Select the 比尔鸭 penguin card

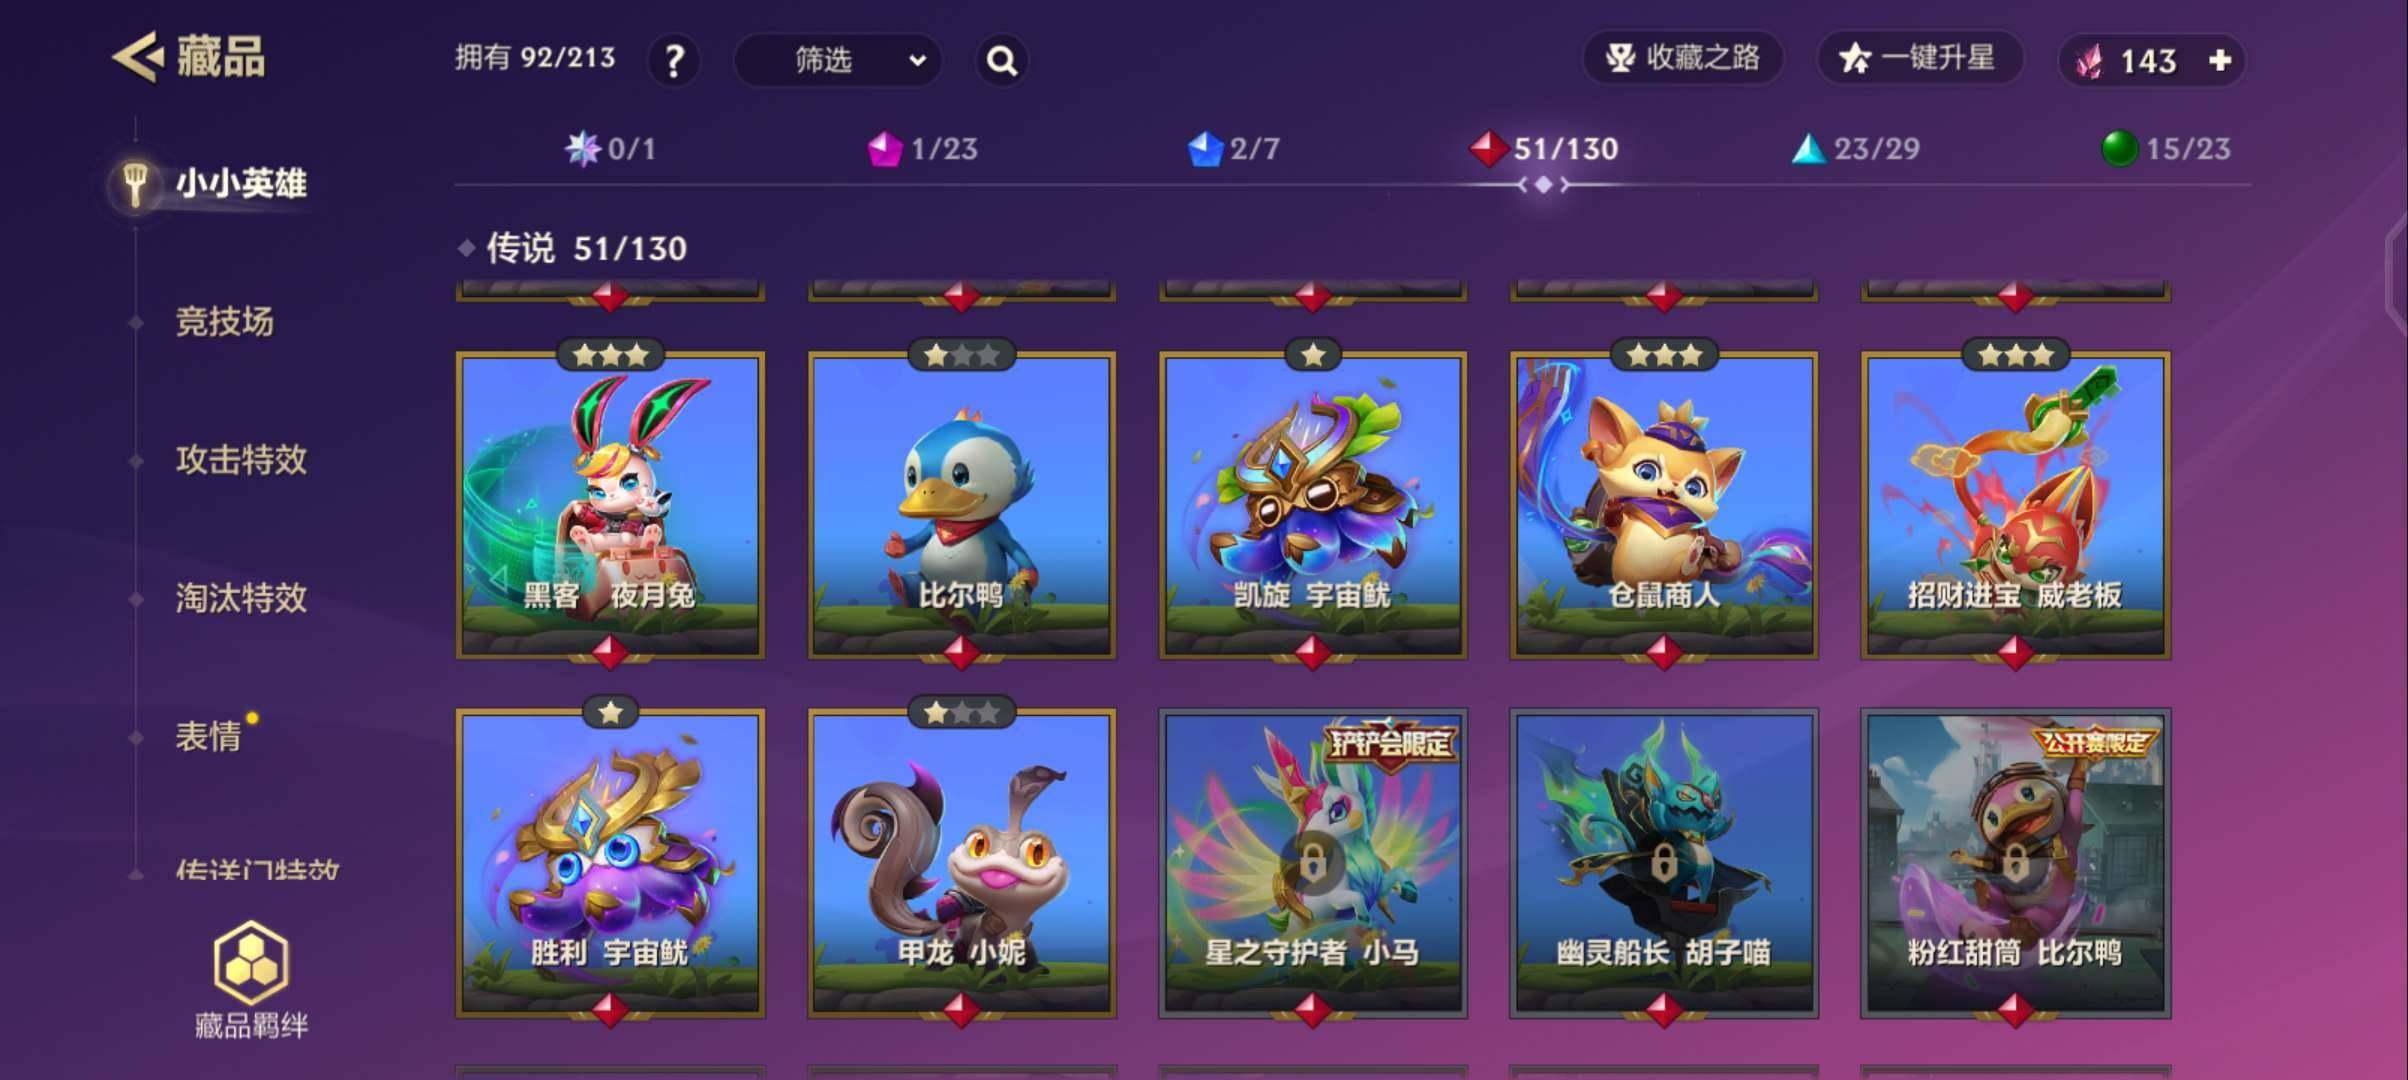point(961,505)
